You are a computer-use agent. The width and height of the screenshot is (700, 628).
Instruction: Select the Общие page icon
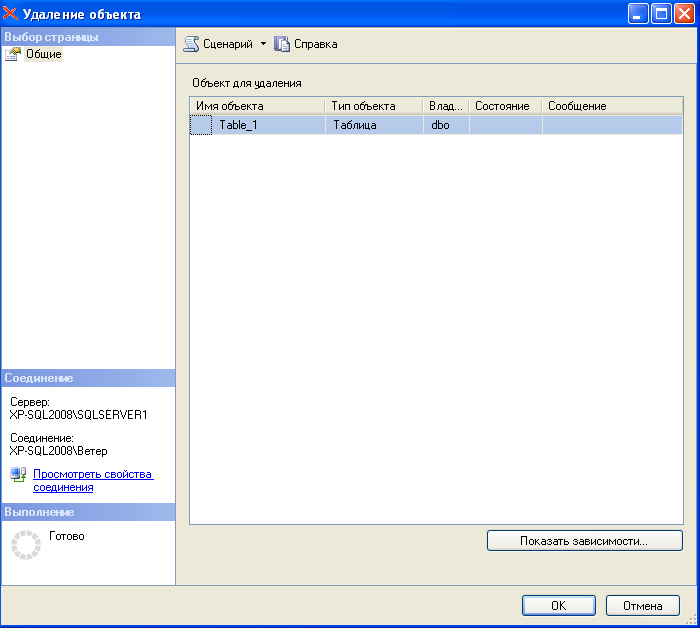coord(13,54)
